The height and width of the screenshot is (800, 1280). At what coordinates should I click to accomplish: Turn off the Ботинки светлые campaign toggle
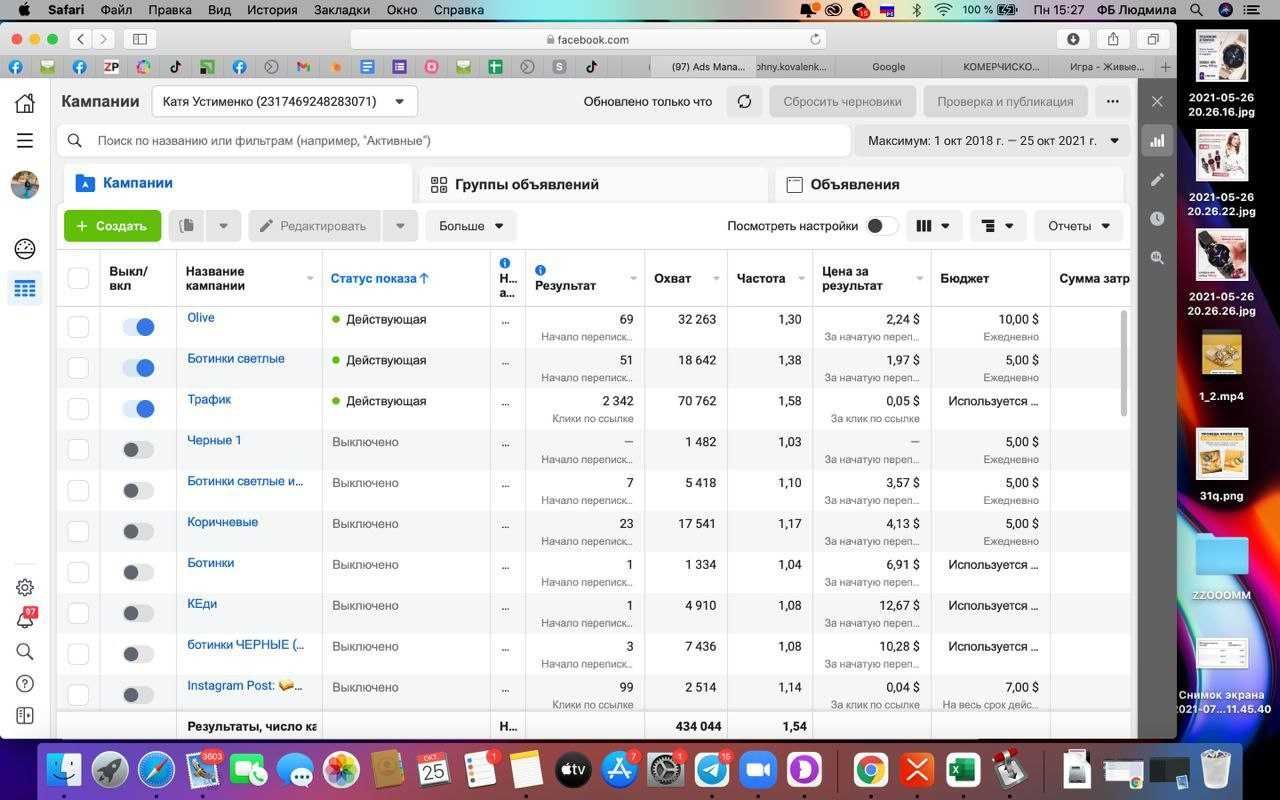click(x=138, y=368)
